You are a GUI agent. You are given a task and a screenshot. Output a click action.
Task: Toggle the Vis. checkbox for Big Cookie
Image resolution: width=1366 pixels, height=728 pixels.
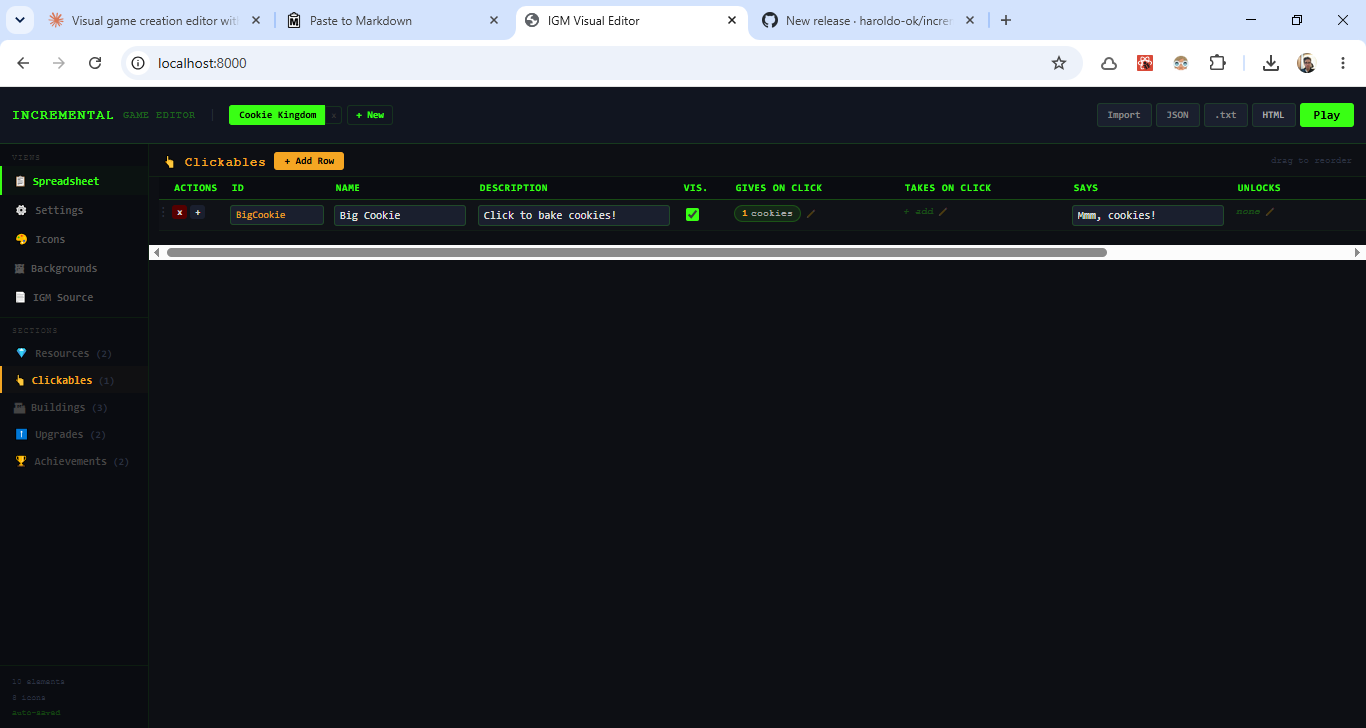click(x=692, y=215)
